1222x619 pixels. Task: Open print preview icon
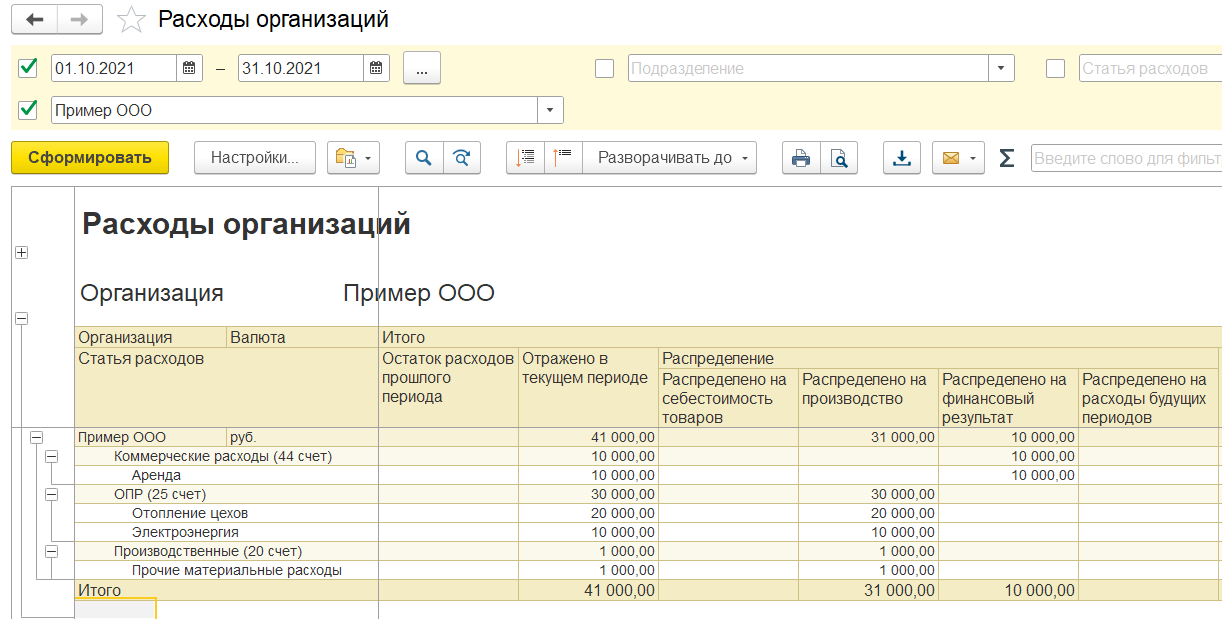coord(839,157)
